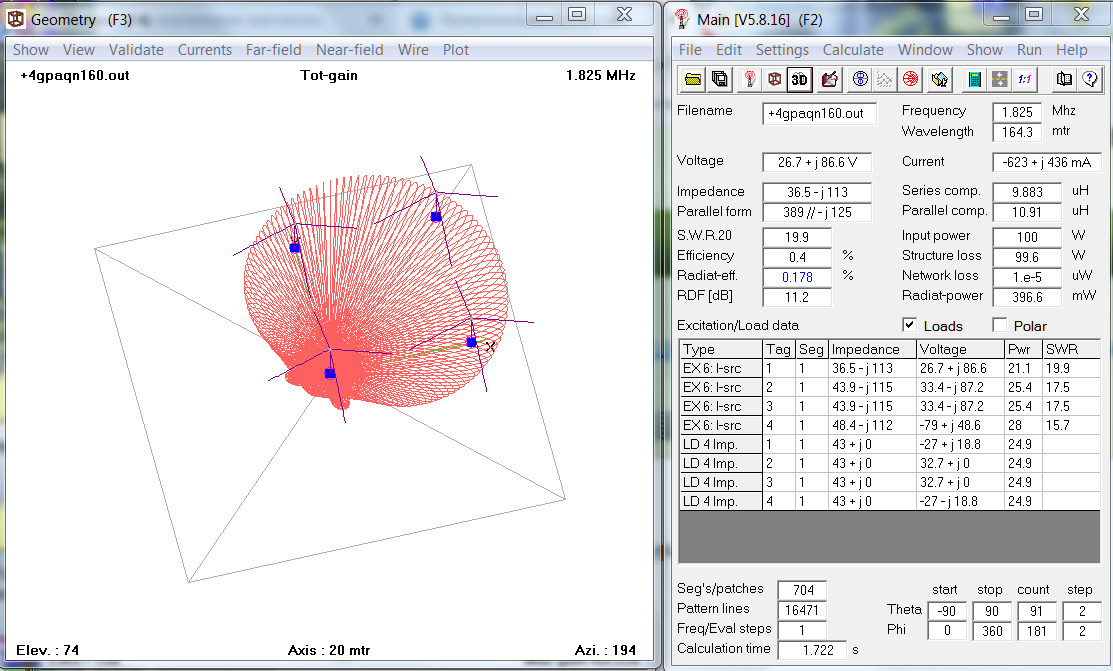Screen dimensions: 1113x671
Task: Click the blue Radiat-eff. value 0.178
Action: 796,277
